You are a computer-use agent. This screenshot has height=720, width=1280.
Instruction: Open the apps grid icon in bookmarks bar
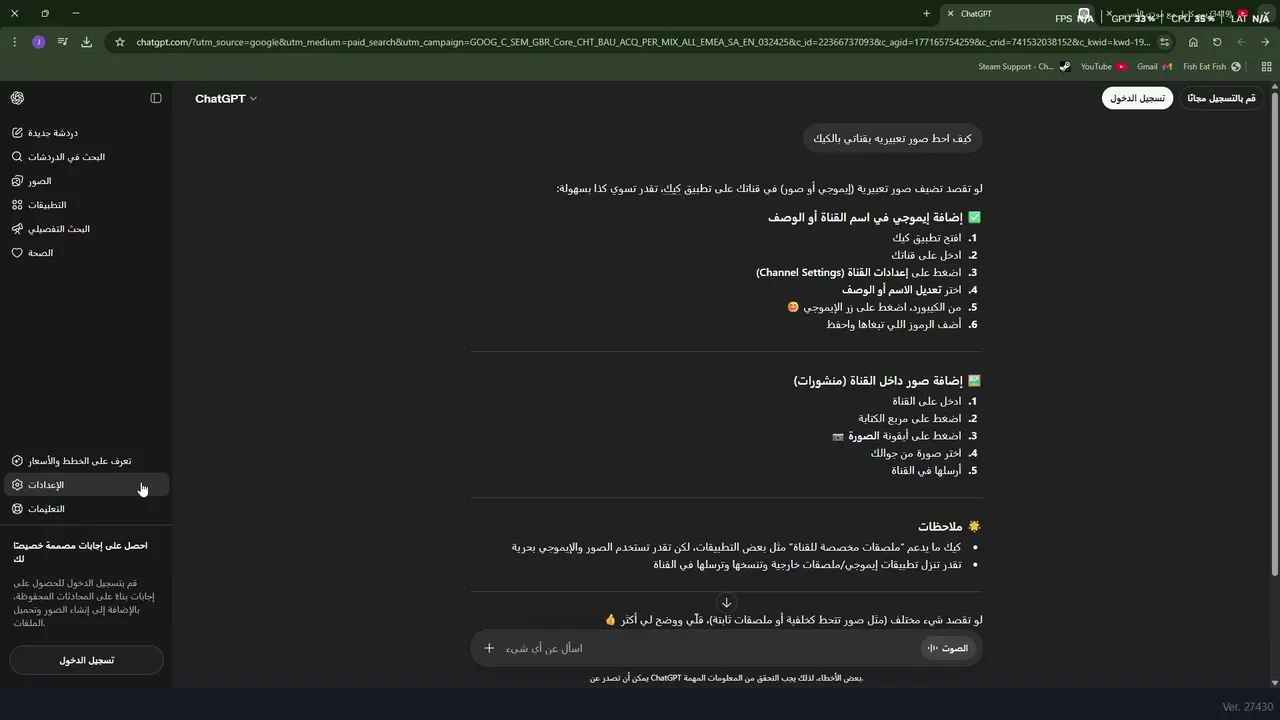(x=1266, y=67)
